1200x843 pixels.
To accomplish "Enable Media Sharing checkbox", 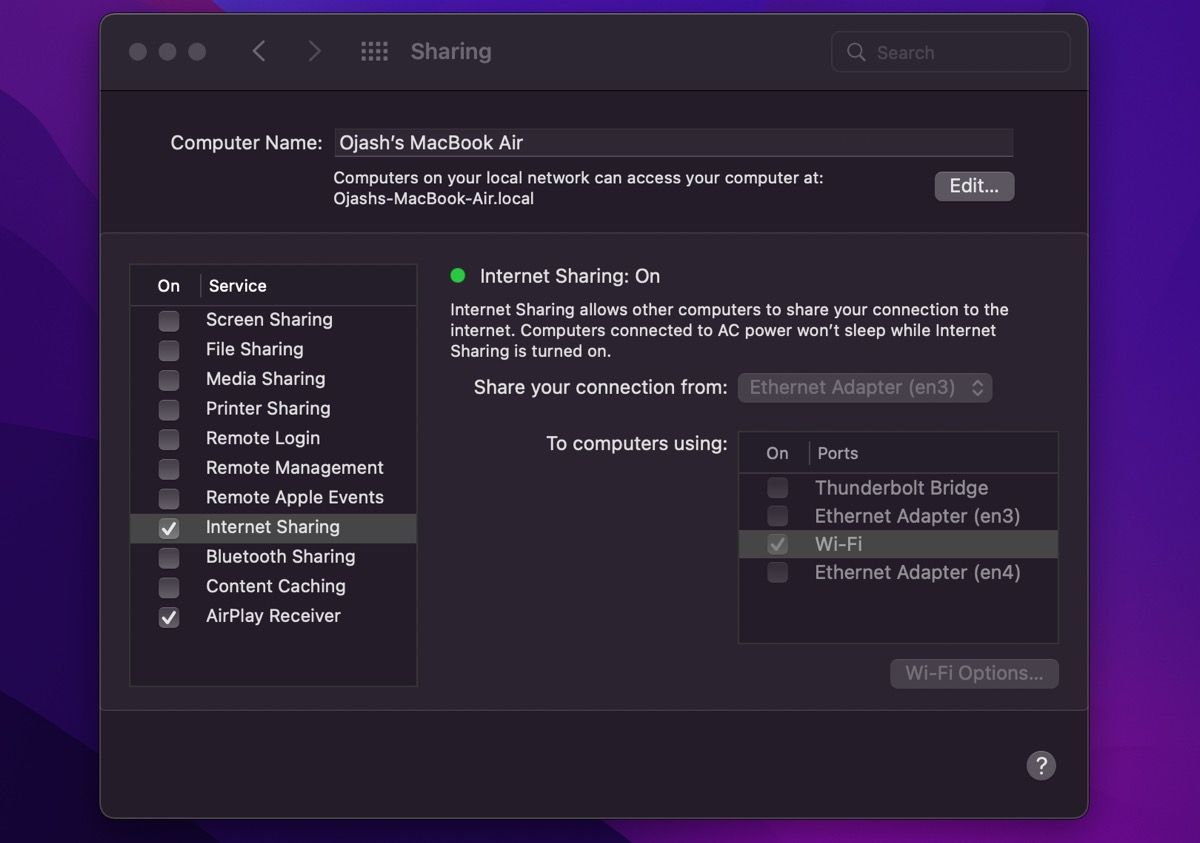I will [x=169, y=380].
